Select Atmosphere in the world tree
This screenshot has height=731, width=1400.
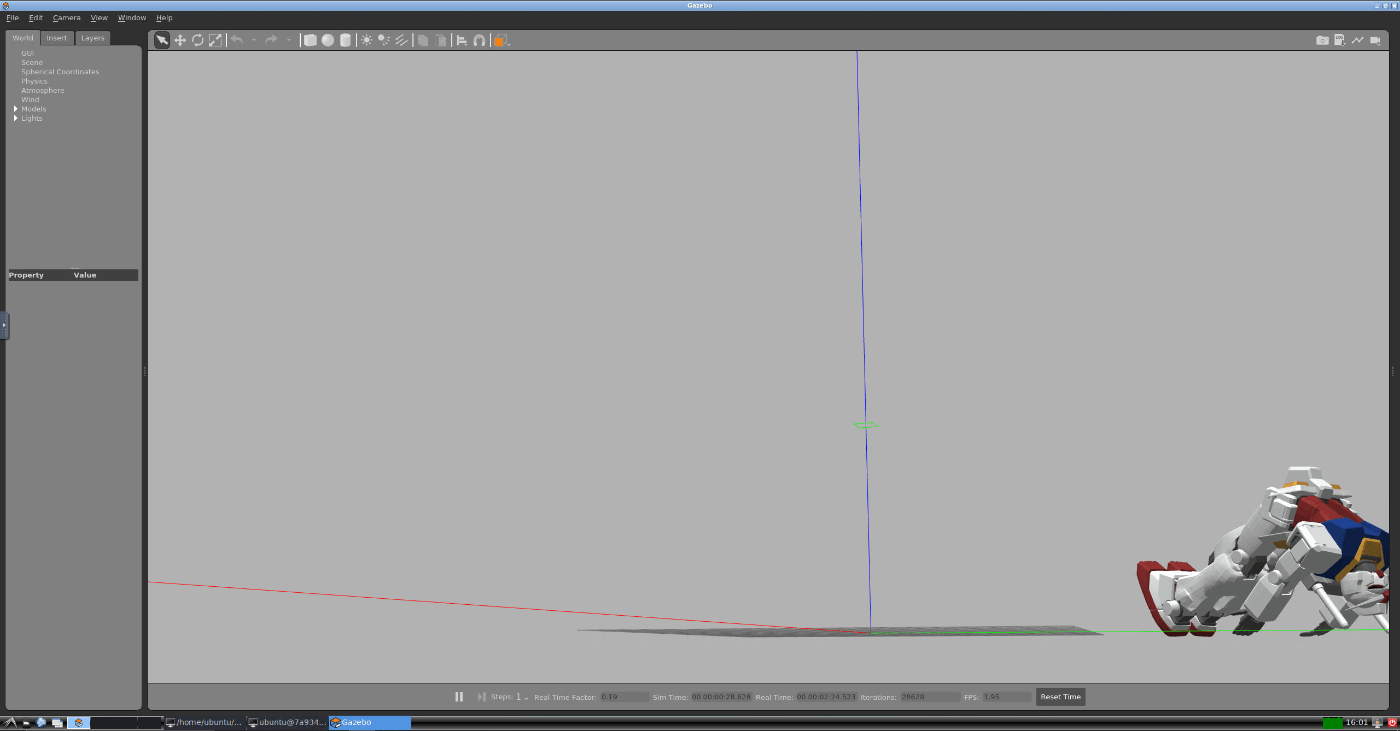[43, 90]
